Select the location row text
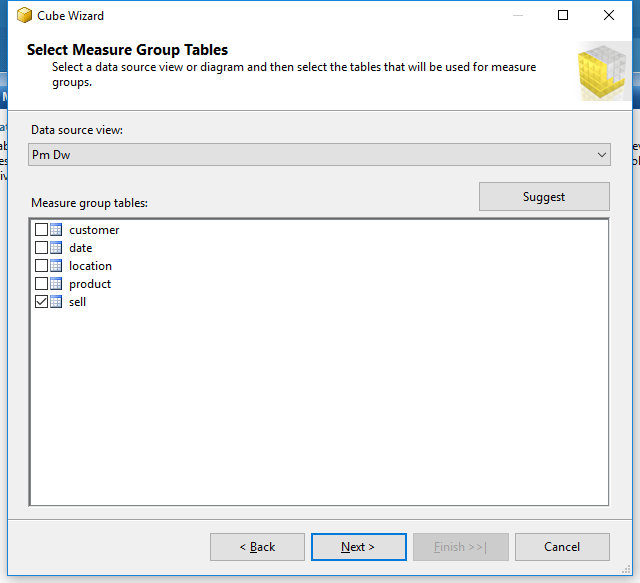Viewport: 640px width, 583px height. (91, 266)
